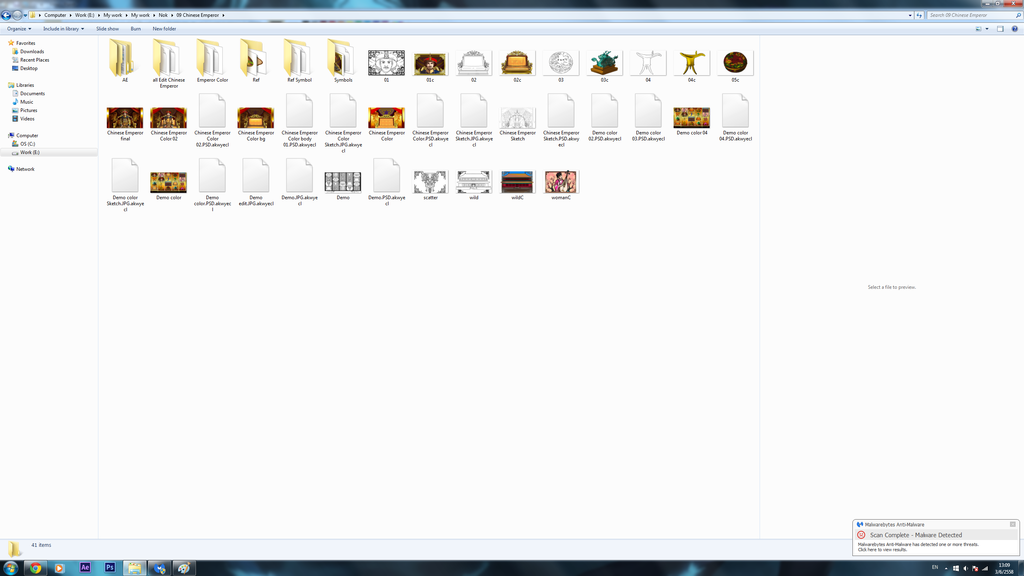The width and height of the screenshot is (1024, 576).
Task: Close the Malwarebytes notification popup
Action: tap(1013, 524)
